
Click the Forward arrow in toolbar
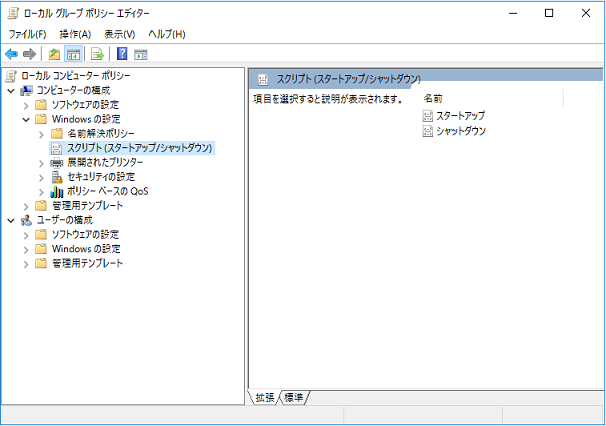click(x=29, y=54)
